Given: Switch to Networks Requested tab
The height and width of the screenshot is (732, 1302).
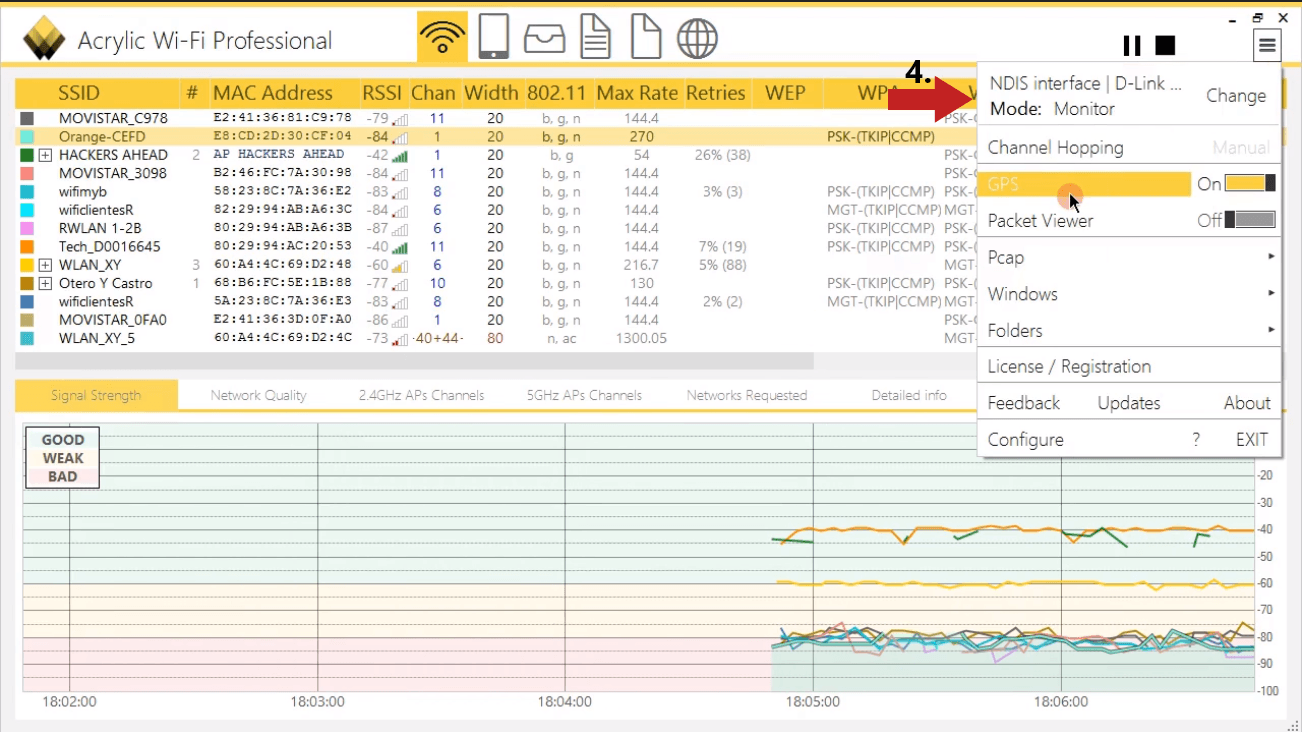Looking at the screenshot, I should (x=746, y=395).
